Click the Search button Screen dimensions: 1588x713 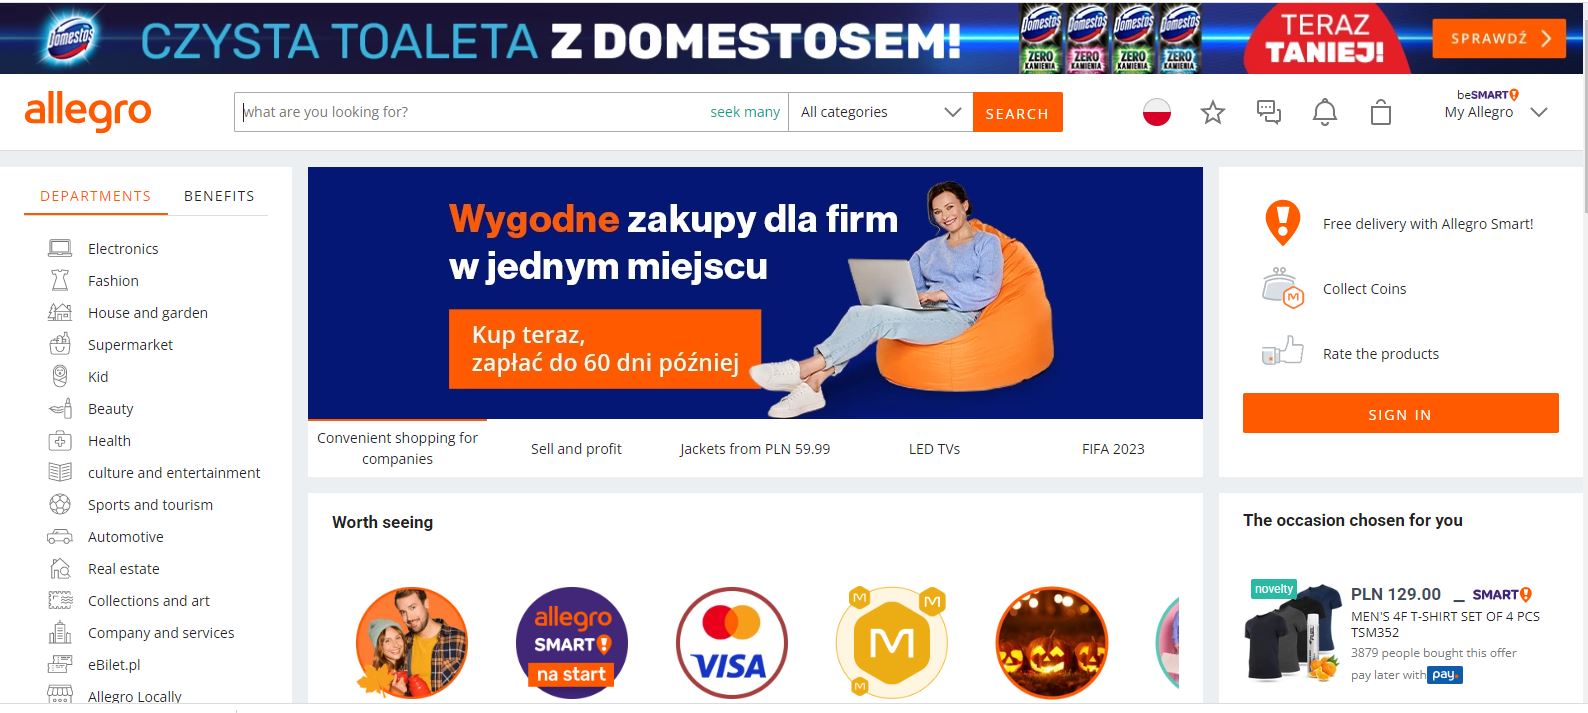pos(1017,112)
